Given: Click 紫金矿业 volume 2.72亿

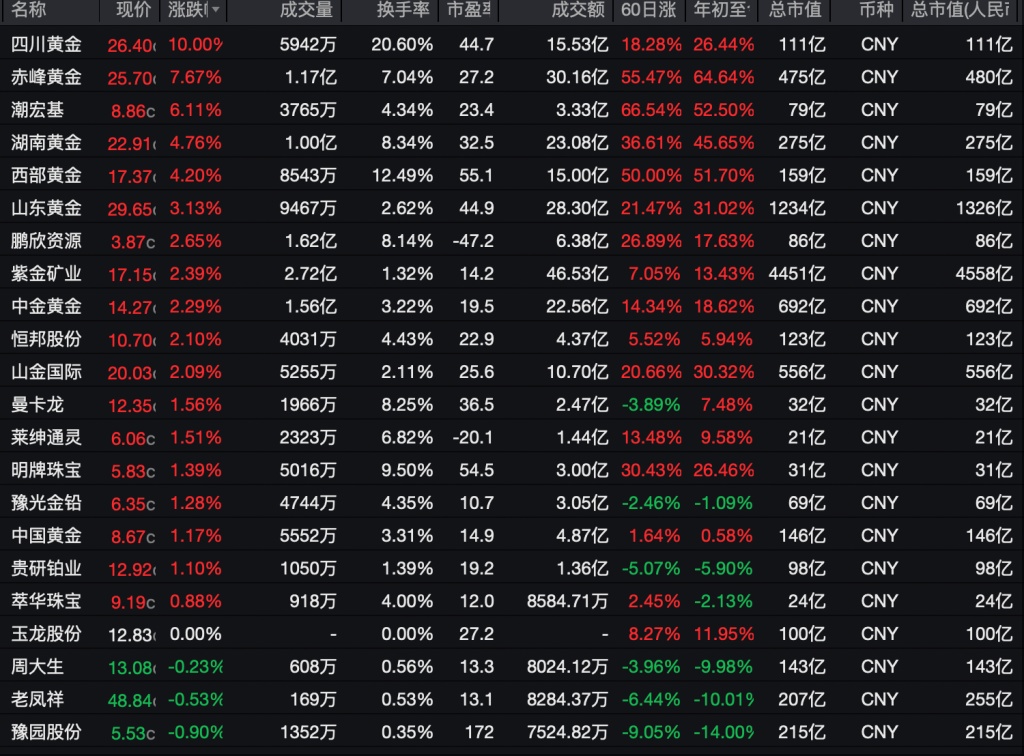Looking at the screenshot, I should click(310, 274).
